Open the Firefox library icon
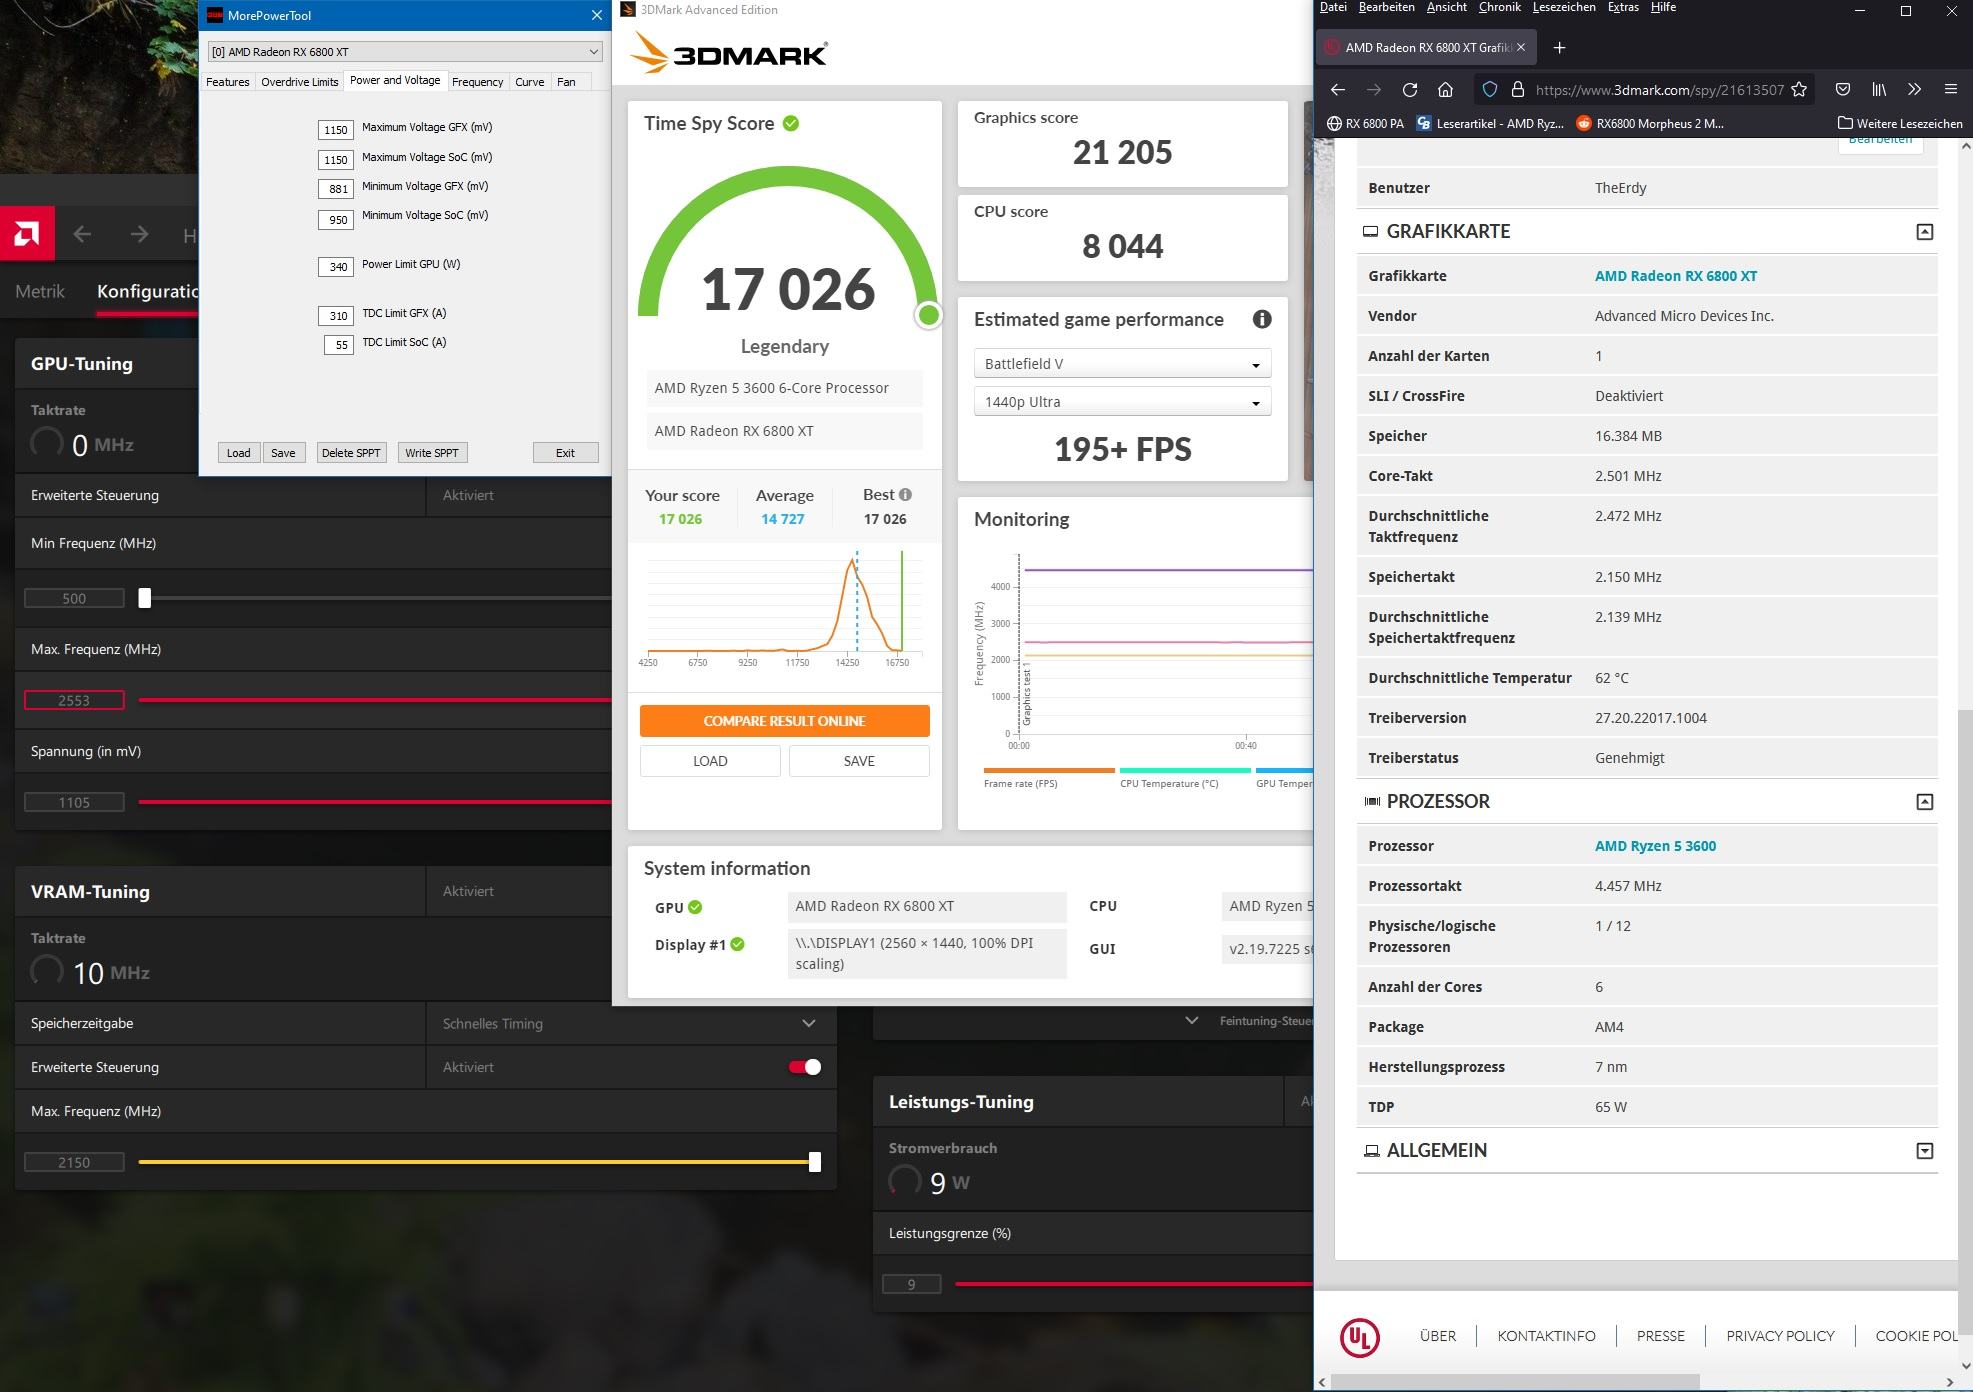 (1879, 90)
